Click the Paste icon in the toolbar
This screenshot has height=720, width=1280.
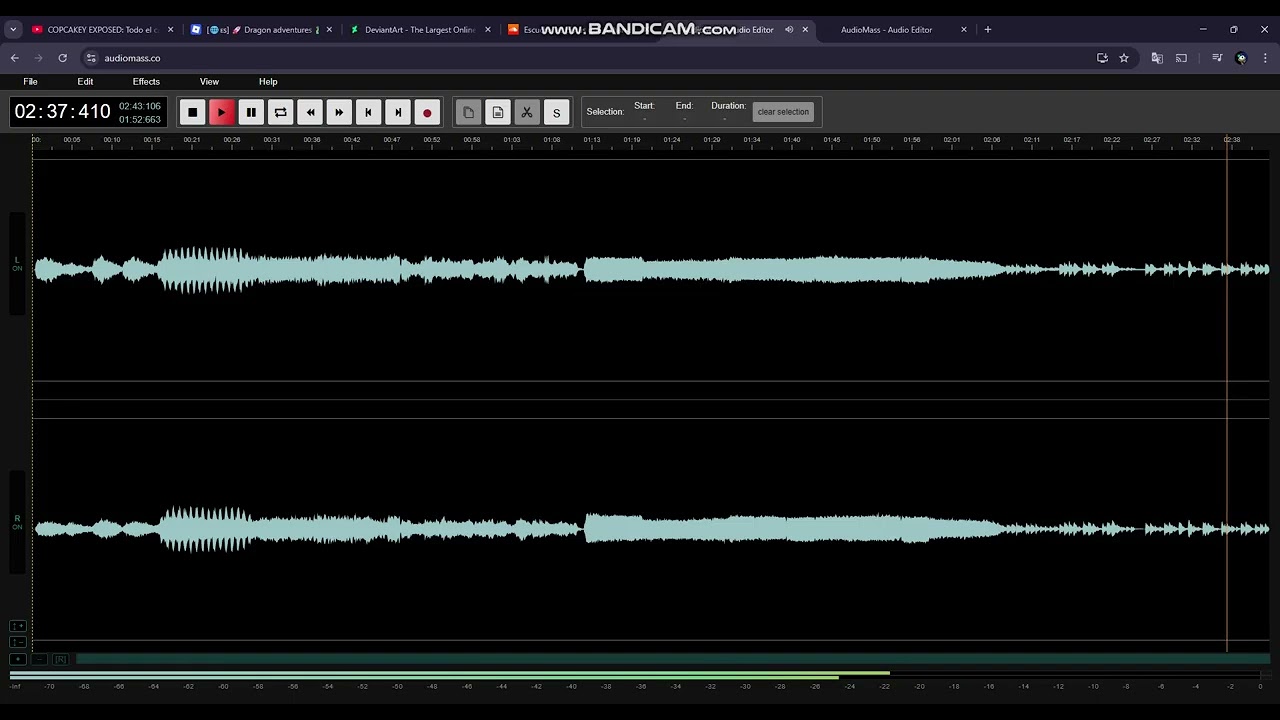pyautogui.click(x=498, y=112)
